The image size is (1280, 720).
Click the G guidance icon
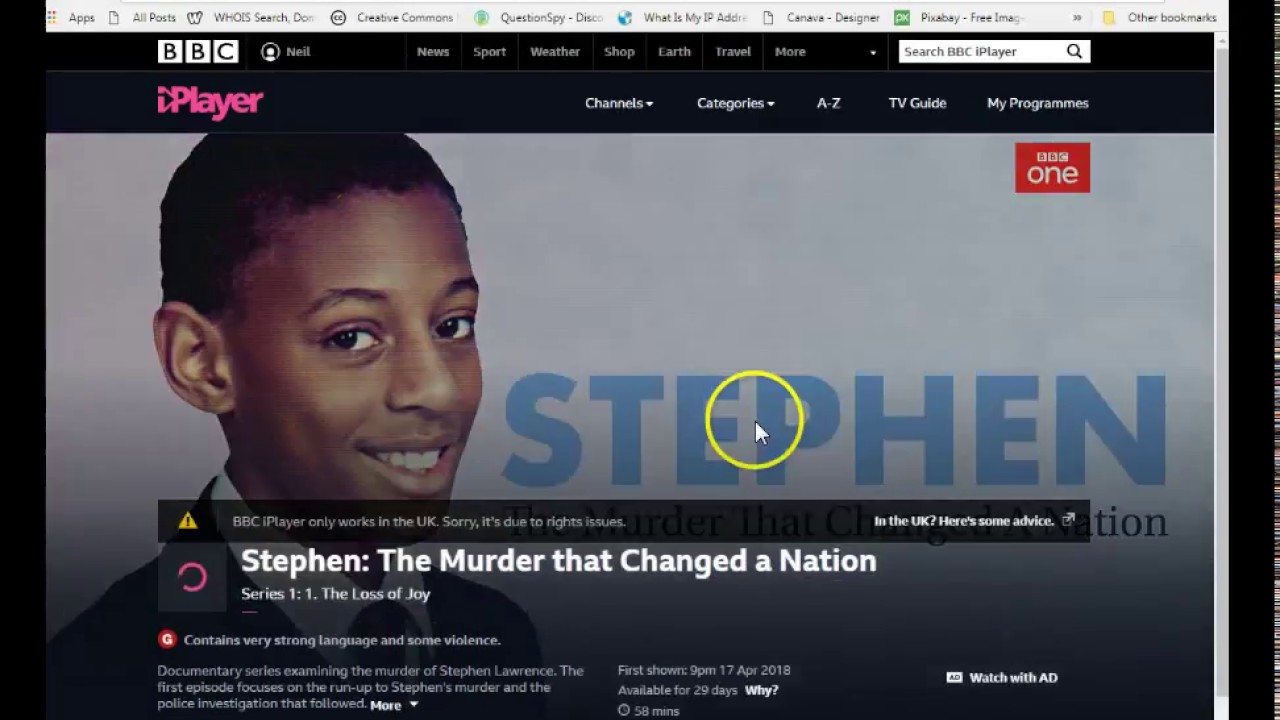167,639
